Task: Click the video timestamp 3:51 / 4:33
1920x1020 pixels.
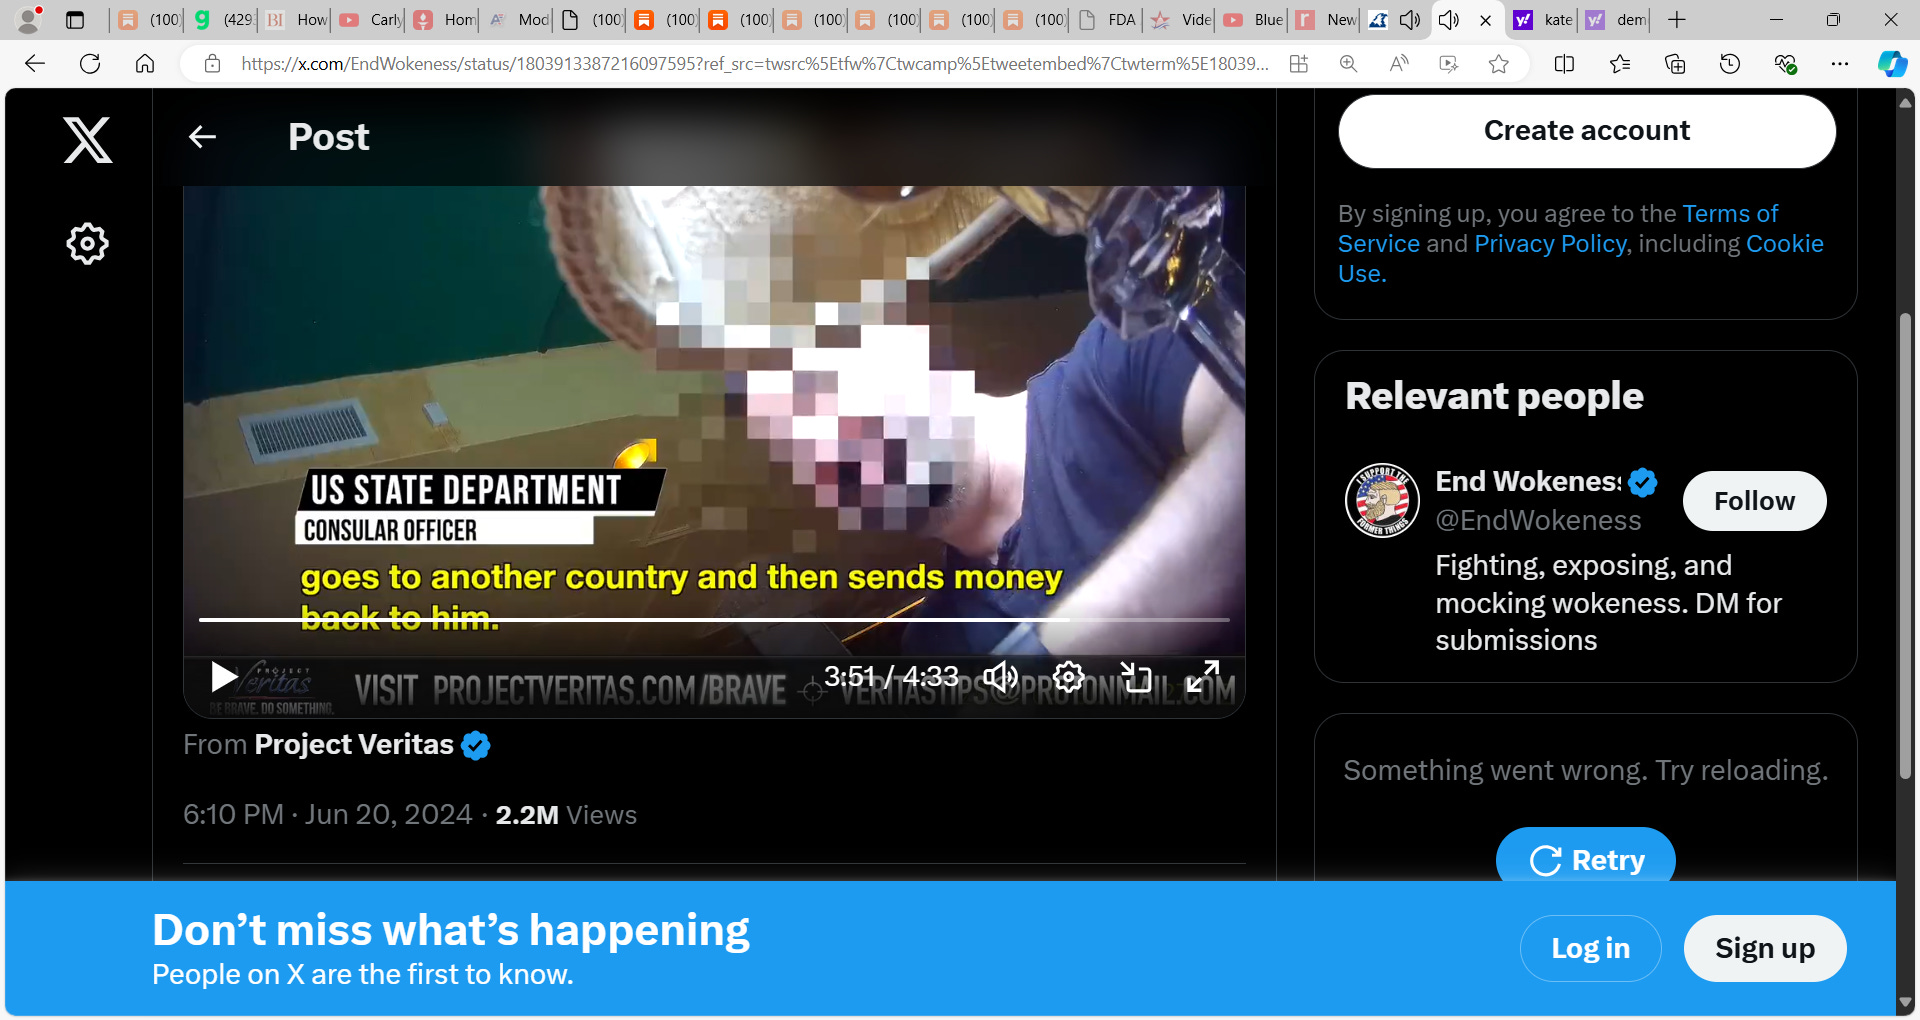Action: point(891,677)
